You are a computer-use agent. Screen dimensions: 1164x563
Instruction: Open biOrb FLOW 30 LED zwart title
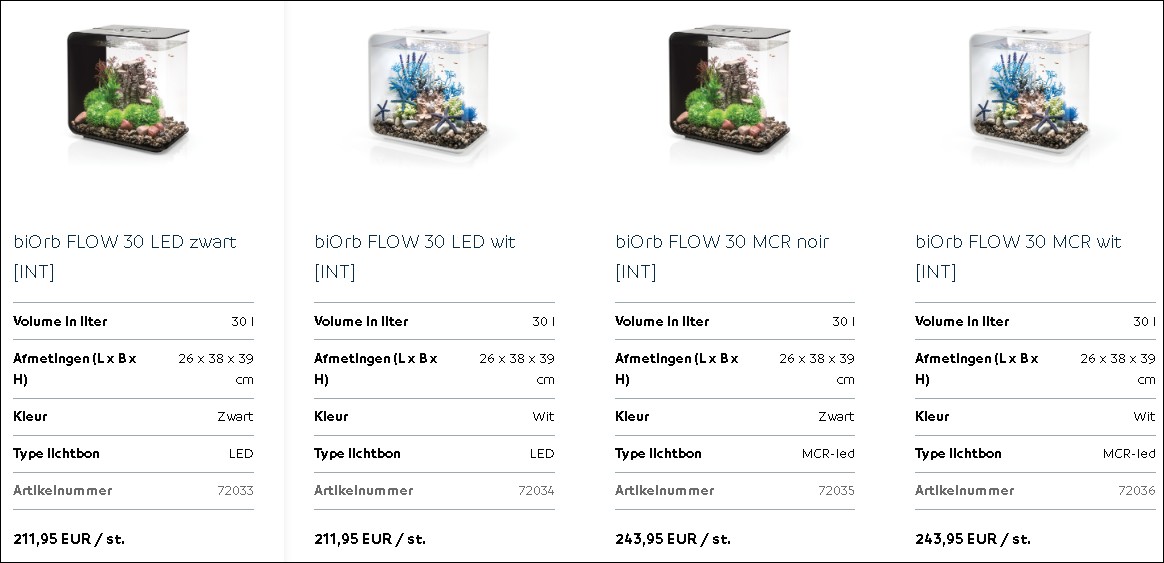[x=125, y=256]
